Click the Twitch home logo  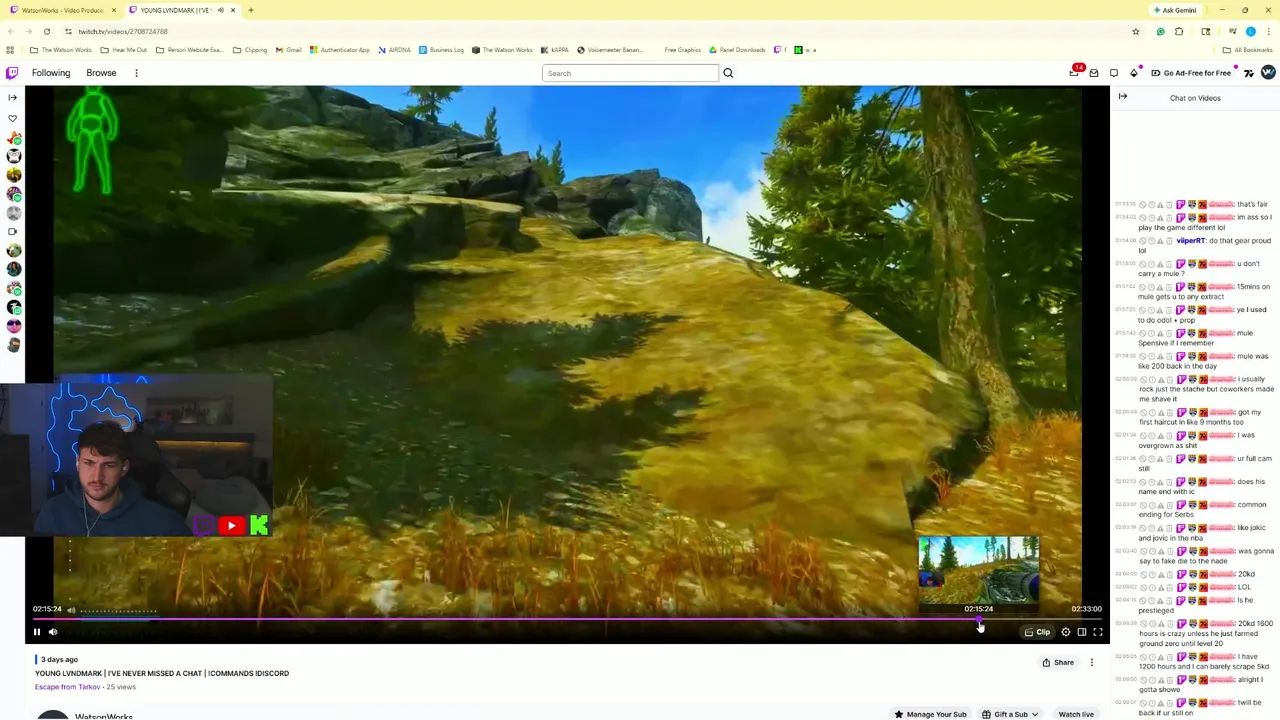click(12, 73)
